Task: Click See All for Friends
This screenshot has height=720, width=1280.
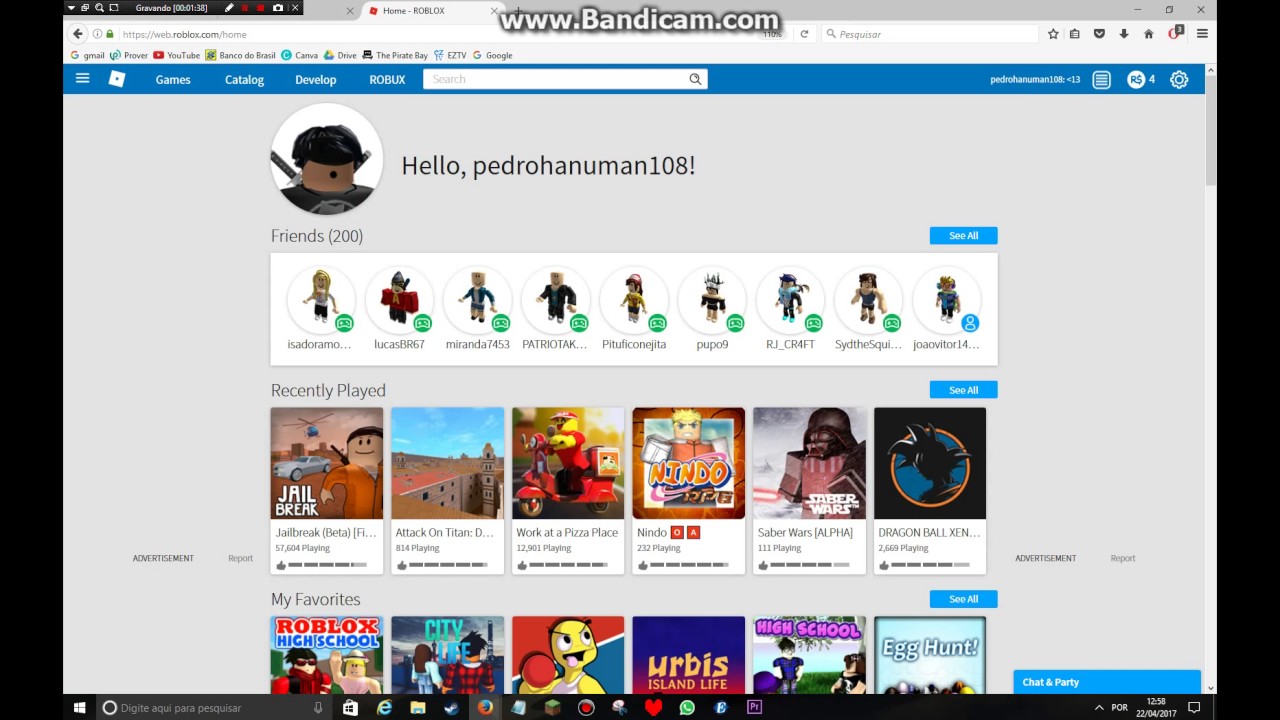Action: coord(963,236)
